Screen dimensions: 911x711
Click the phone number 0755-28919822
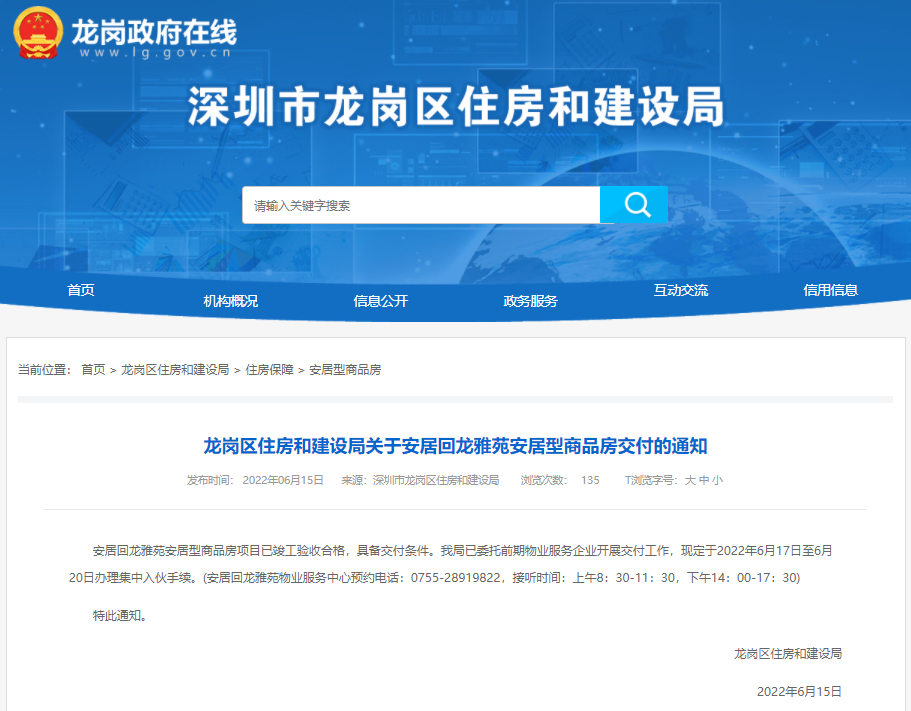[x=456, y=577]
